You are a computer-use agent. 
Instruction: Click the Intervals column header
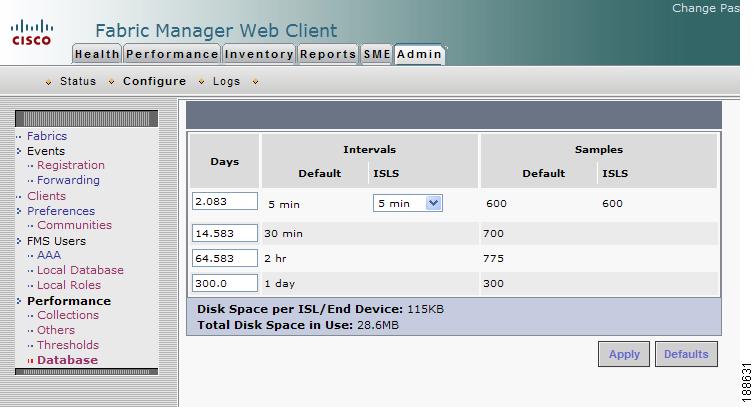coord(369,149)
